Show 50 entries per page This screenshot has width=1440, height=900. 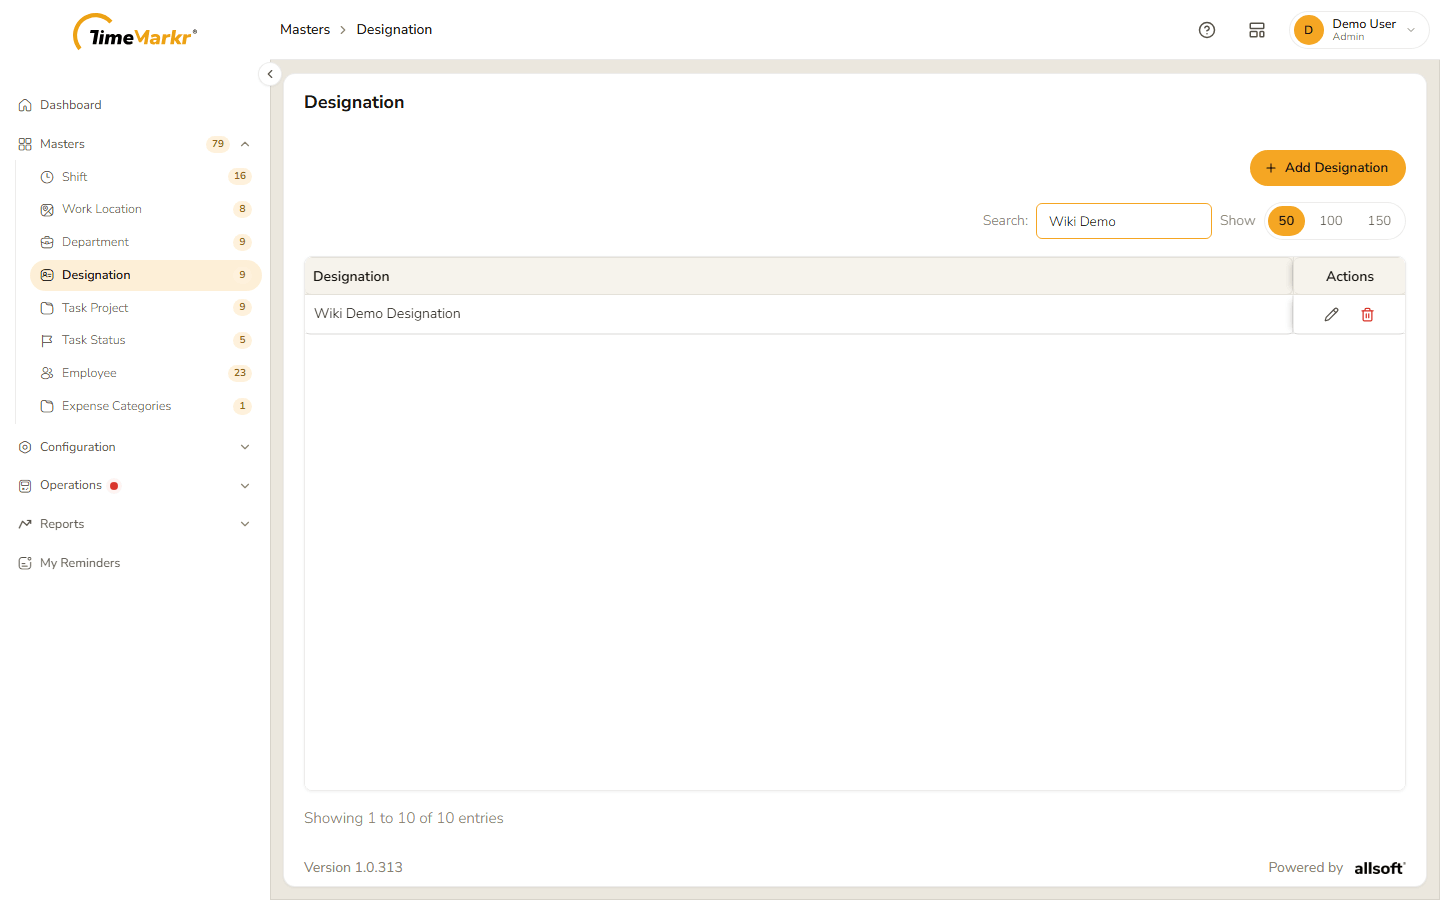(1286, 221)
